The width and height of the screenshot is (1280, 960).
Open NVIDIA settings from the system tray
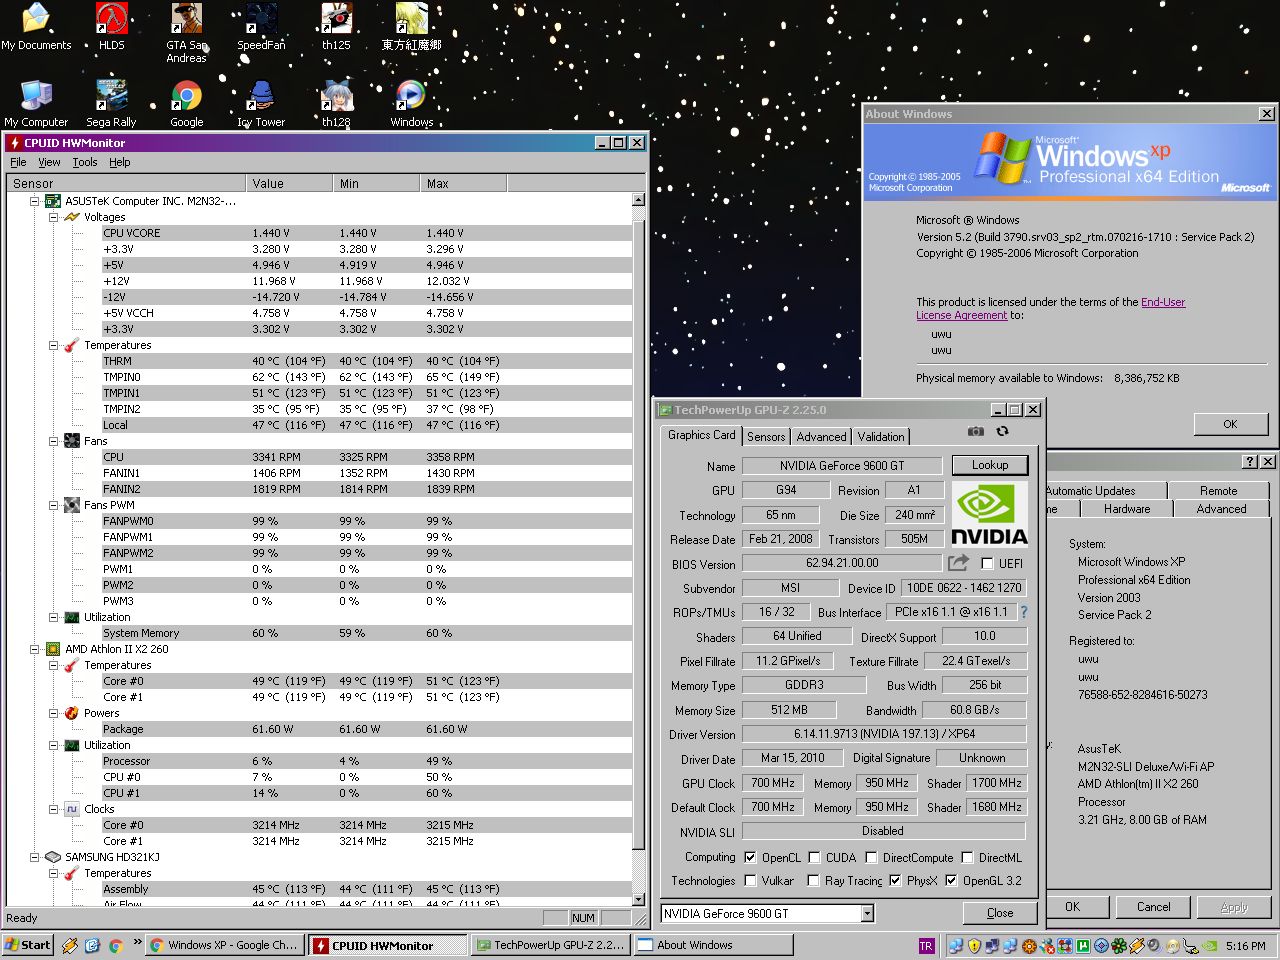tap(1210, 946)
